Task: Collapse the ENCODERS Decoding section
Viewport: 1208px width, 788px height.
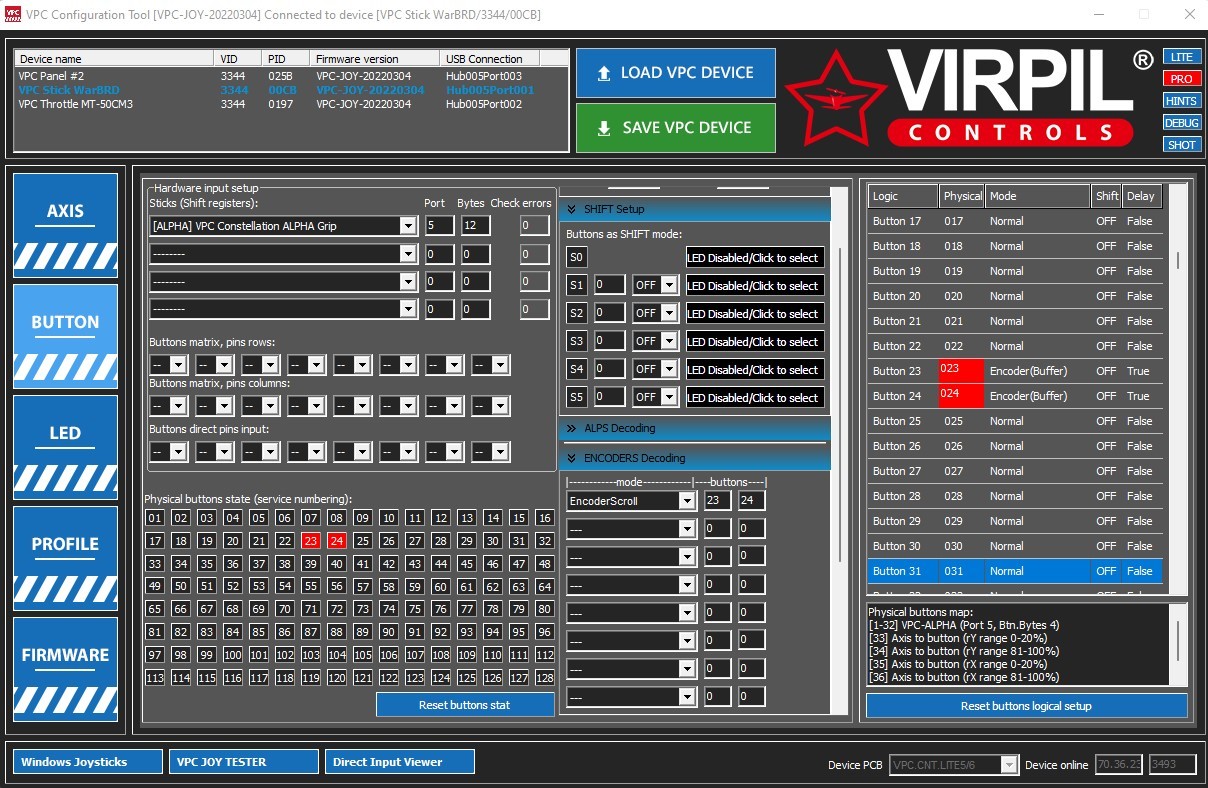Action: (695, 458)
